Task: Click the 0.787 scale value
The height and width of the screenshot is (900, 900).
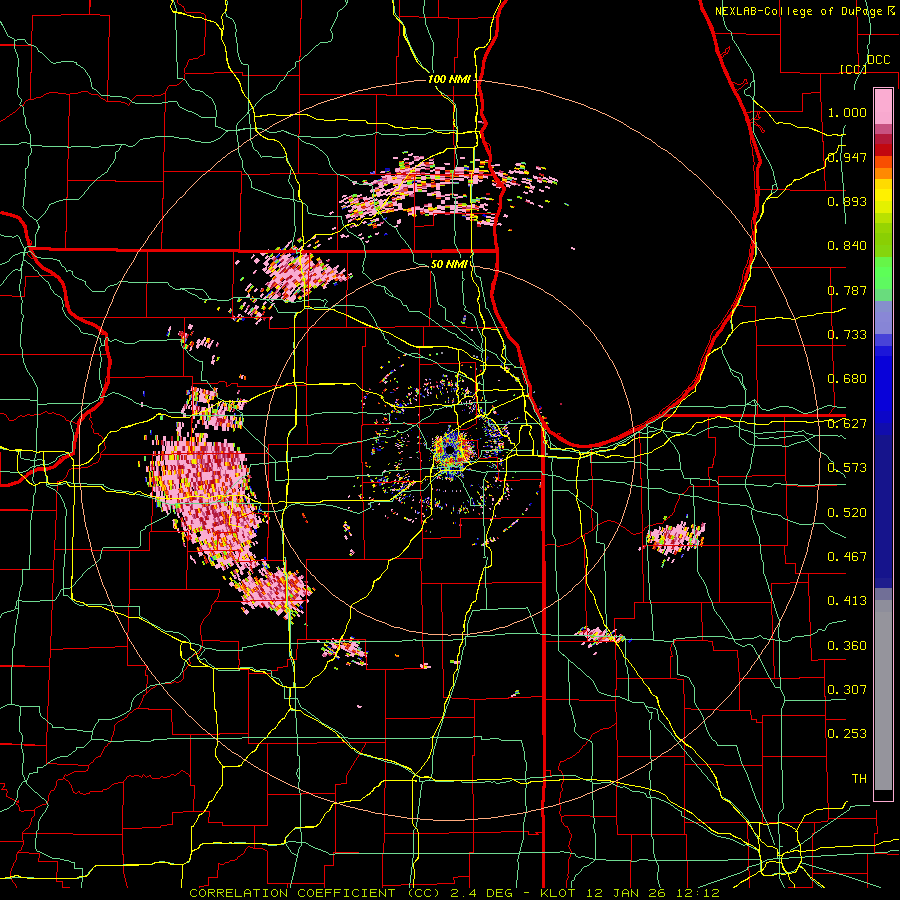Action: [x=847, y=290]
